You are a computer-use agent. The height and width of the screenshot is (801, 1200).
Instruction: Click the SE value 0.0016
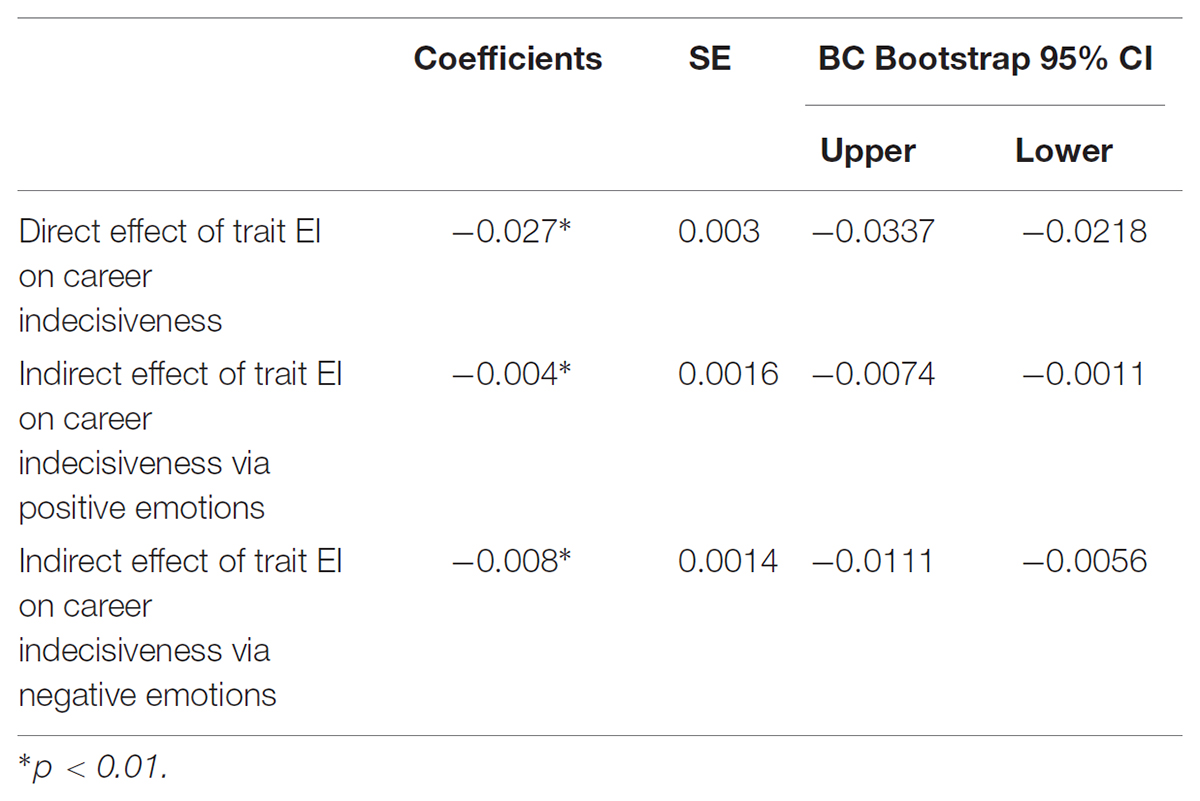[x=728, y=375]
